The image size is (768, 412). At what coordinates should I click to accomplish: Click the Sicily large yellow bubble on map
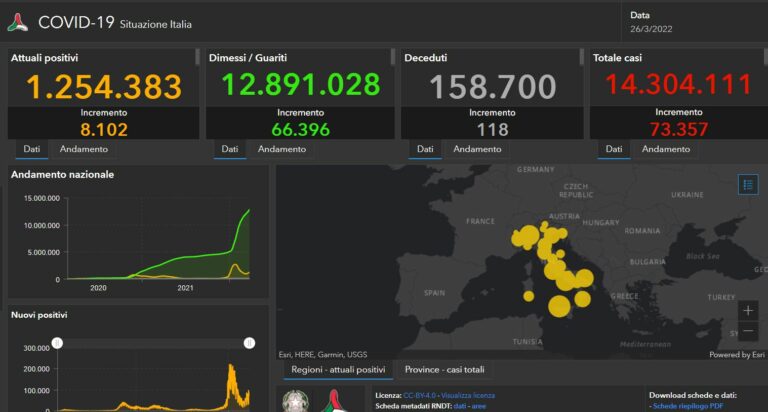click(559, 306)
